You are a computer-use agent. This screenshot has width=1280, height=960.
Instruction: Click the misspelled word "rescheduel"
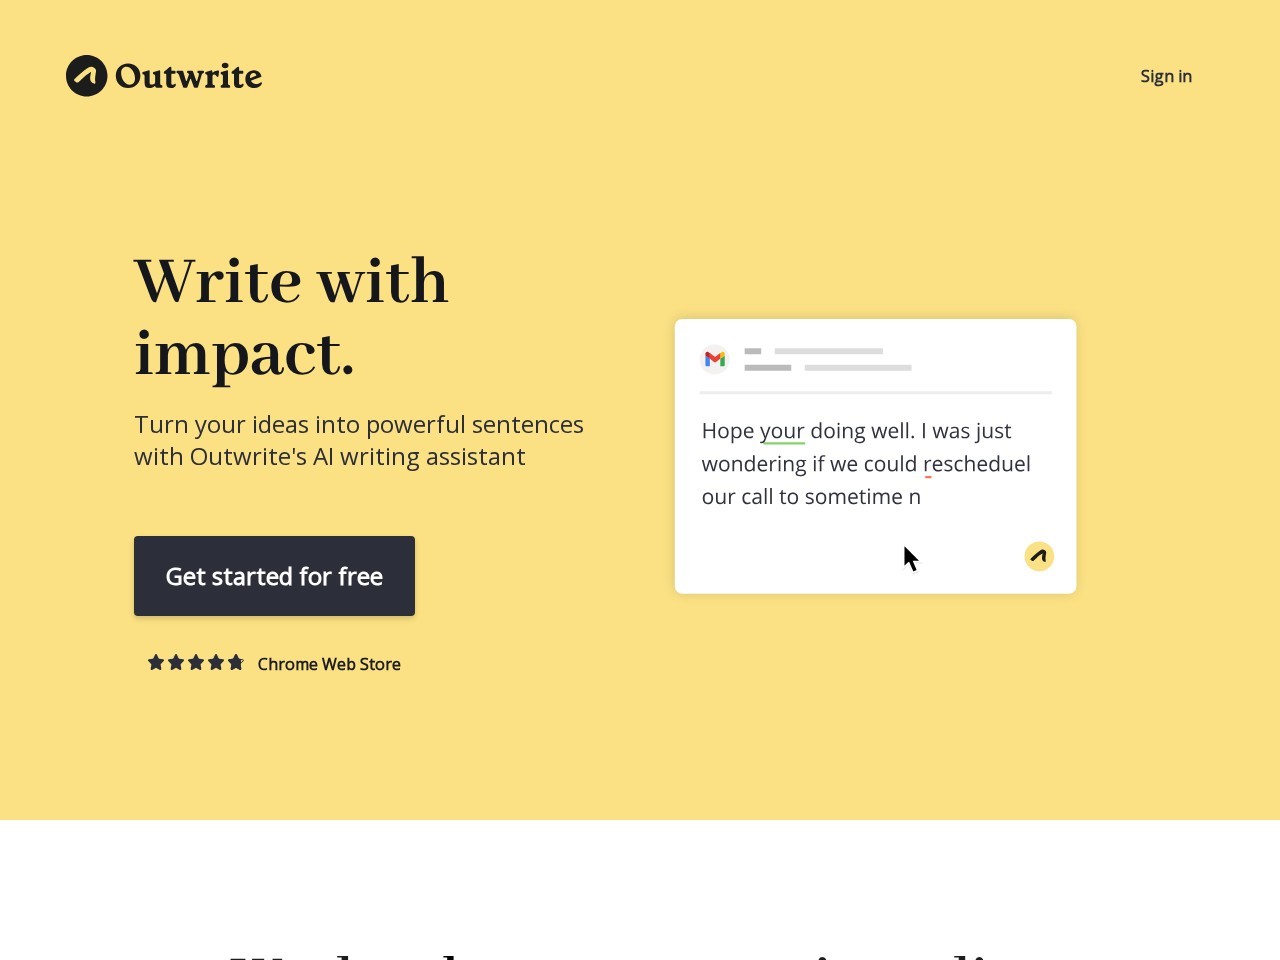[976, 464]
